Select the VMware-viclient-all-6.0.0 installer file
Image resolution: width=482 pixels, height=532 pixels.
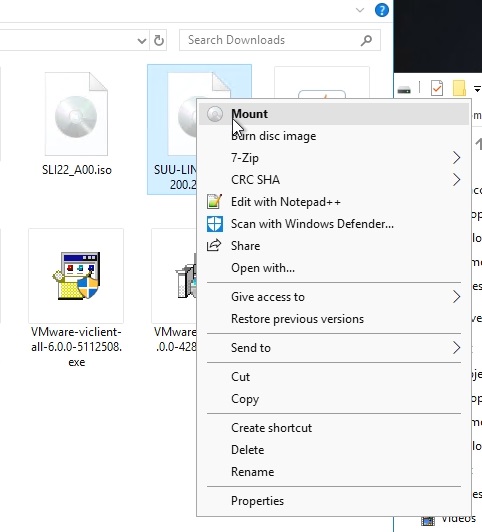[76, 298]
